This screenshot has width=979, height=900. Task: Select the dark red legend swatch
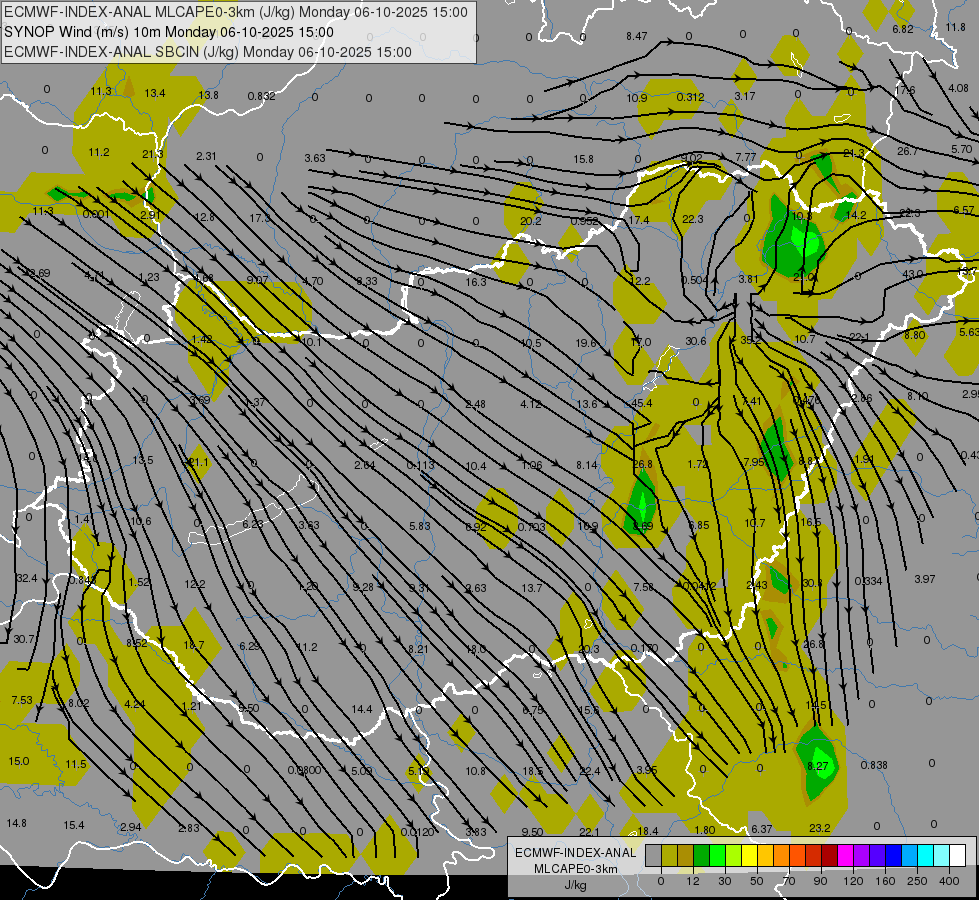pyautogui.click(x=830, y=855)
